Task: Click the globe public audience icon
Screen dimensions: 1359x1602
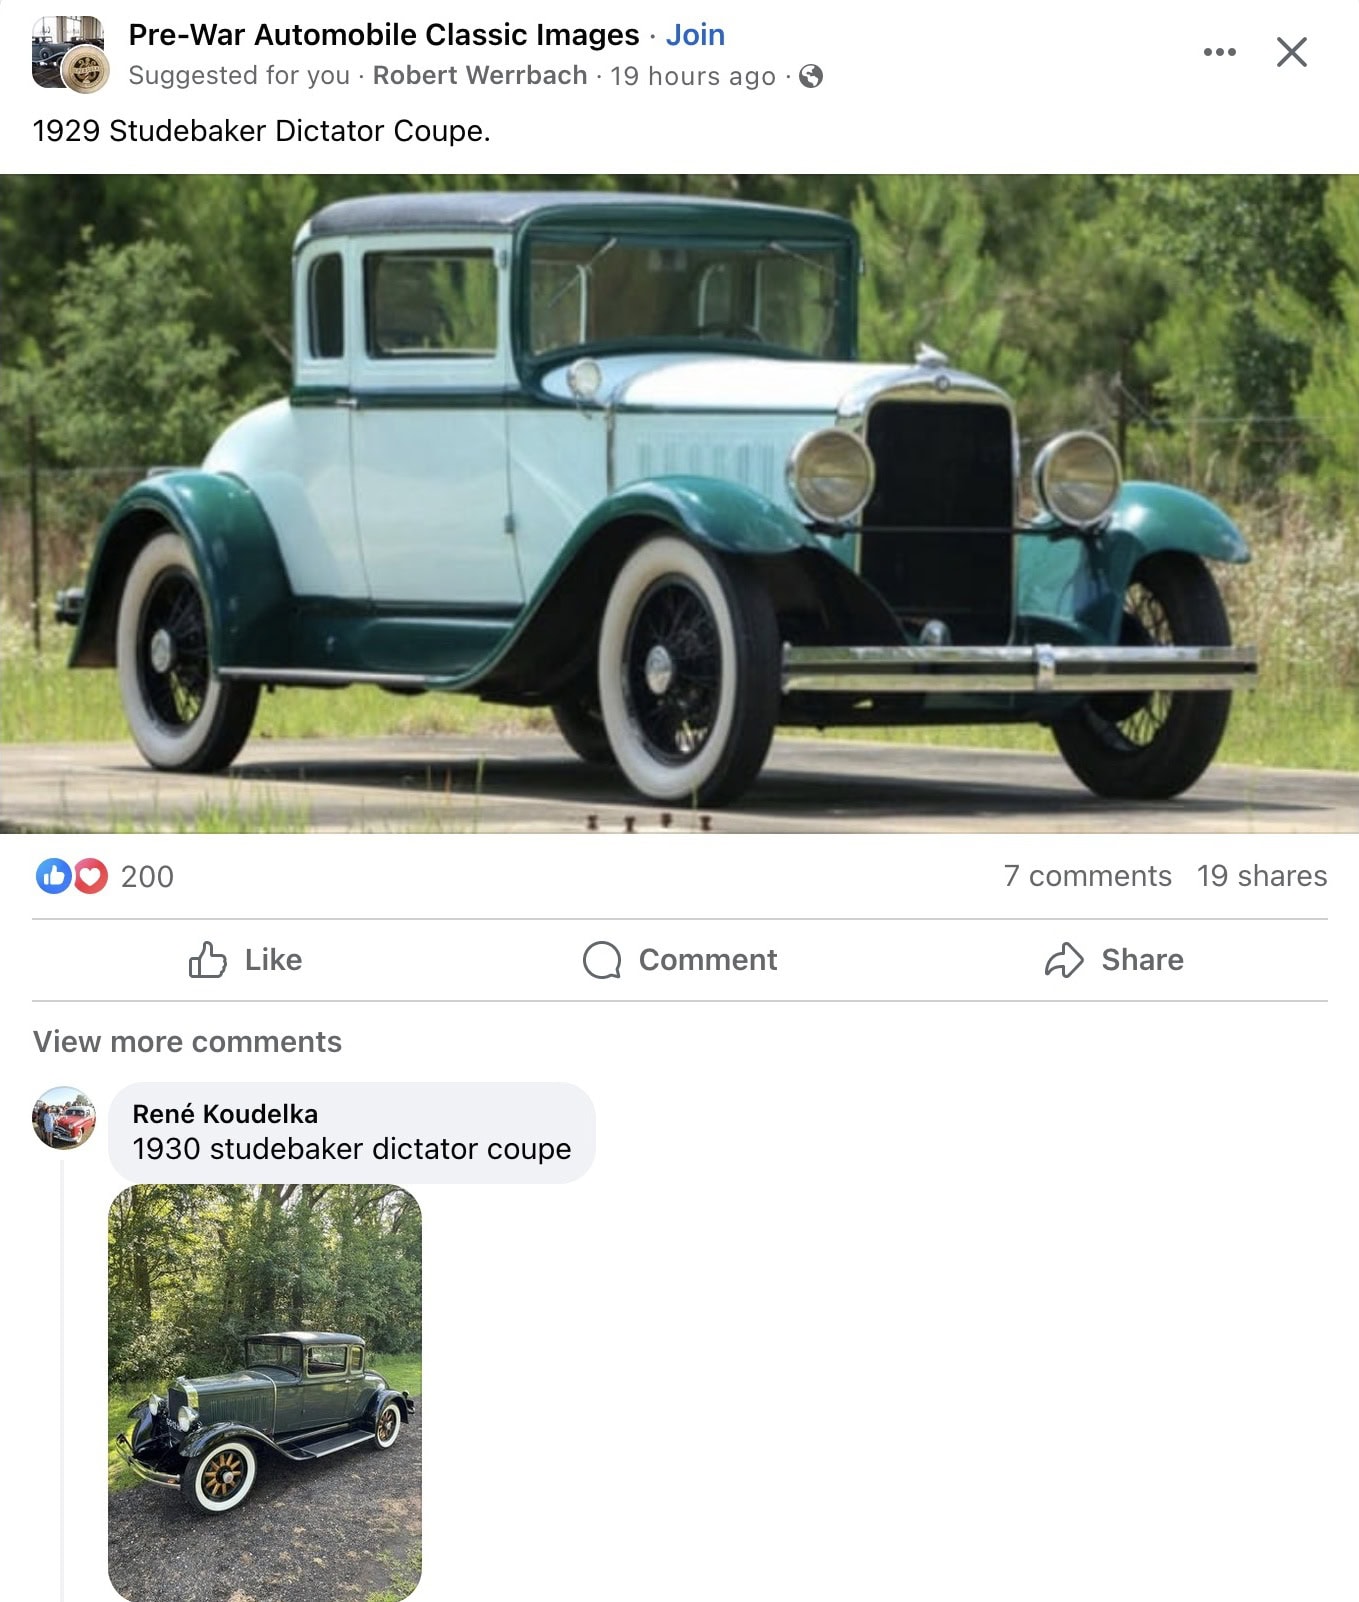Action: pyautogui.click(x=811, y=76)
